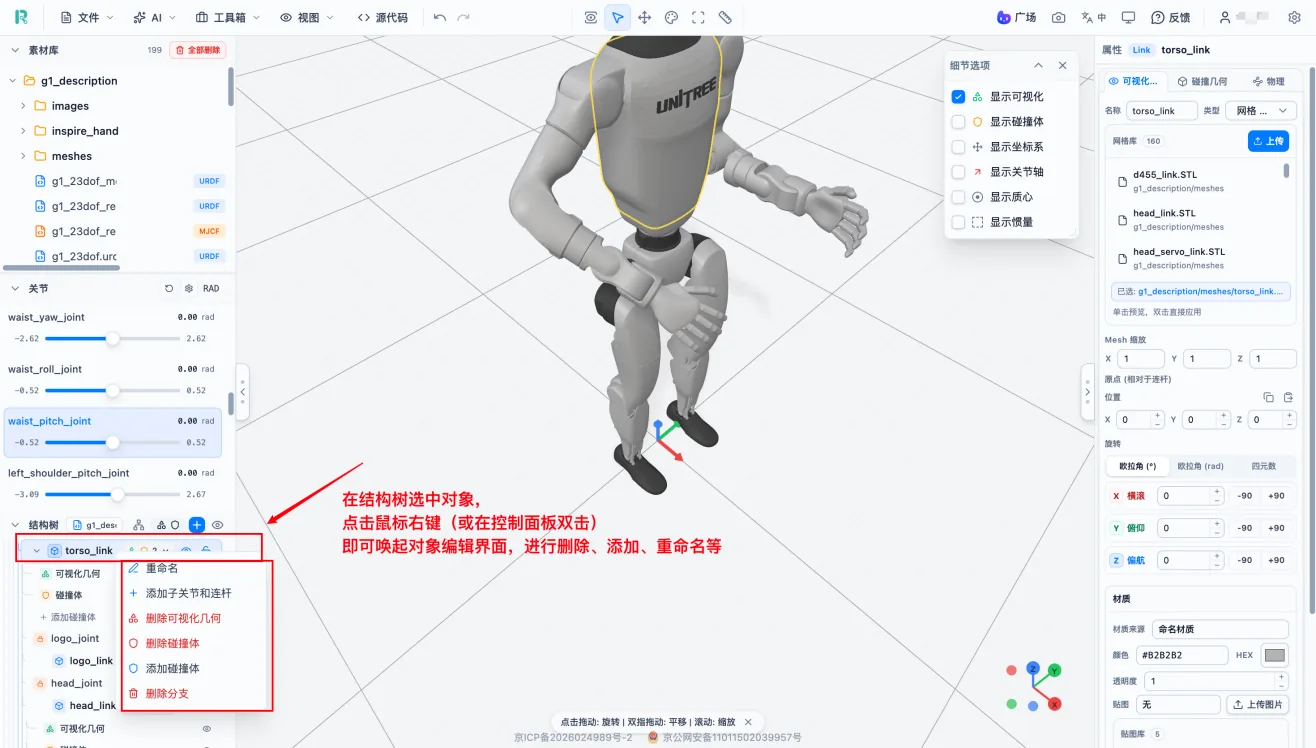Click the hierarchy tree icon in 结构树 header
This screenshot has width=1316, height=748.
coord(138,524)
